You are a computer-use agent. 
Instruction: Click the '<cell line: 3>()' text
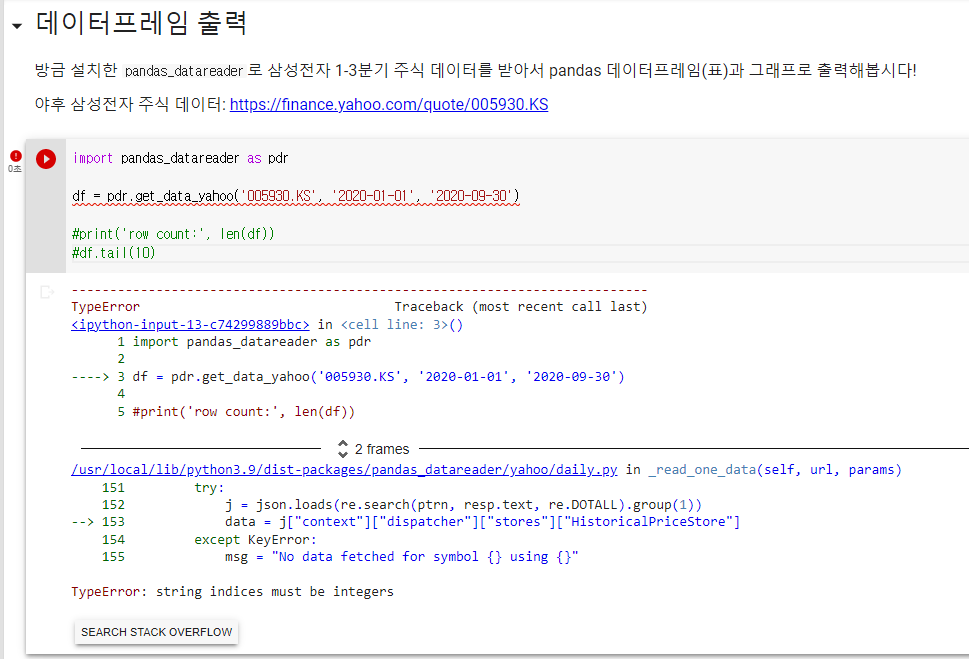point(402,325)
